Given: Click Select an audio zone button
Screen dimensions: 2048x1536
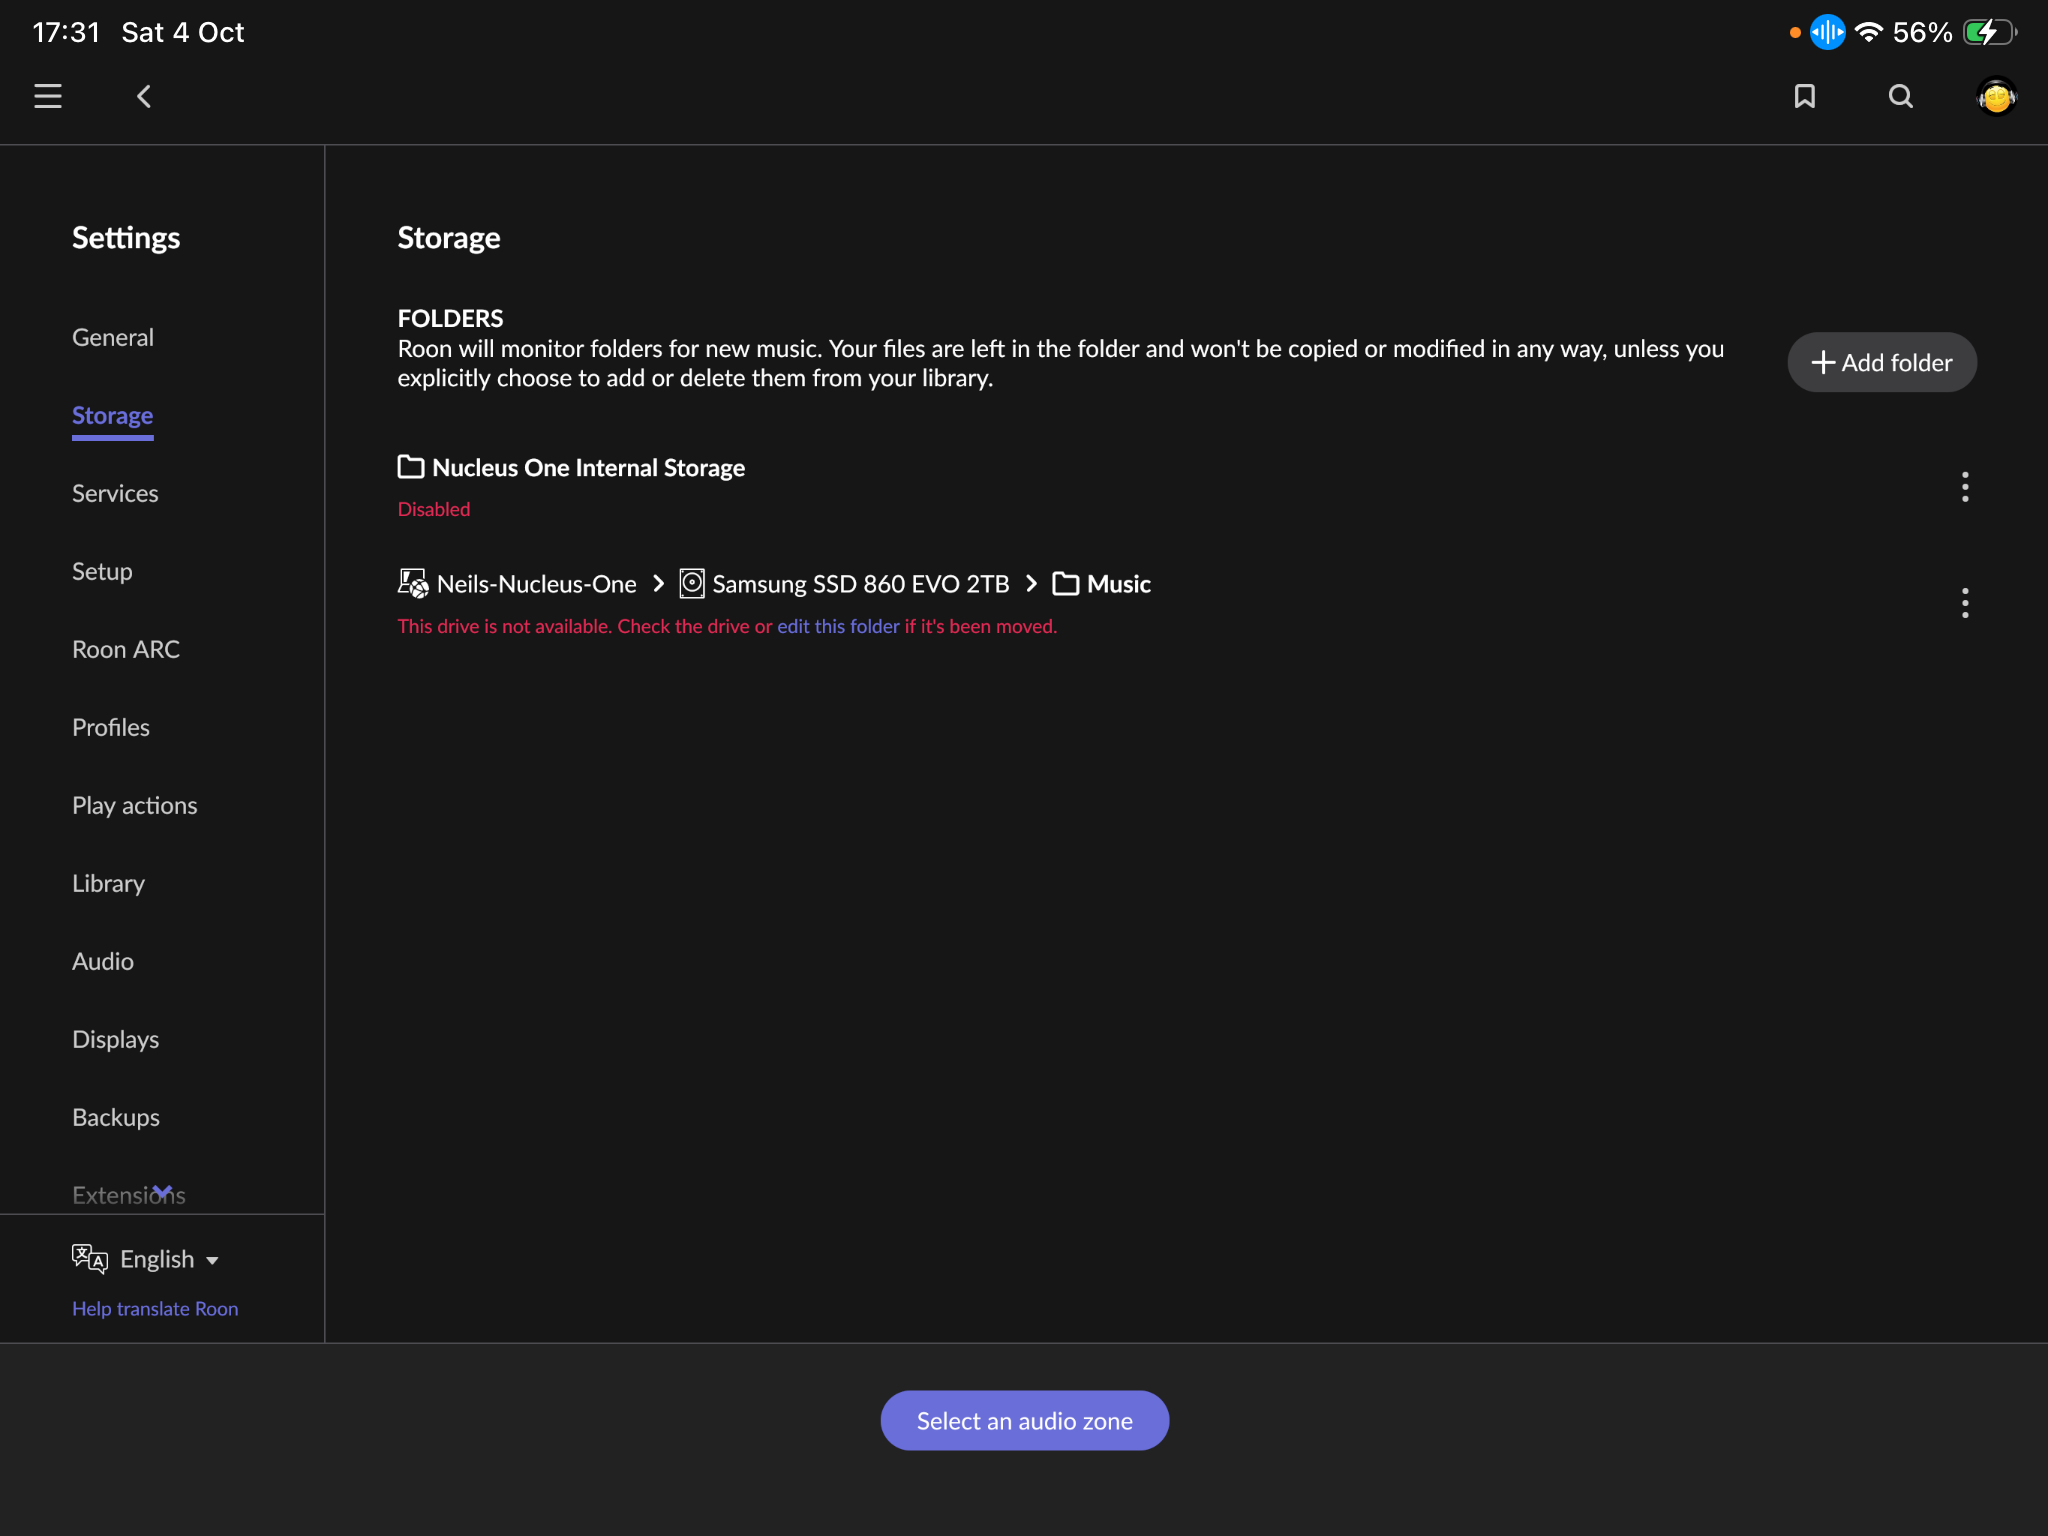Looking at the screenshot, I should (1024, 1420).
